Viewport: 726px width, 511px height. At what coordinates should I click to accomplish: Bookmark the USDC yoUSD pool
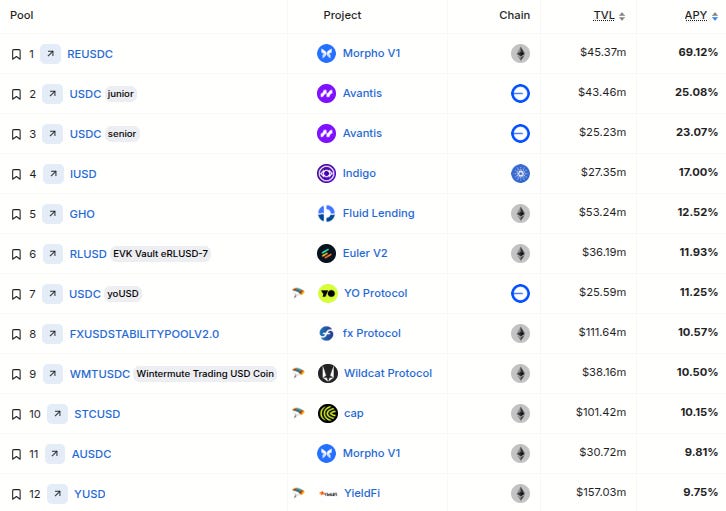click(16, 294)
